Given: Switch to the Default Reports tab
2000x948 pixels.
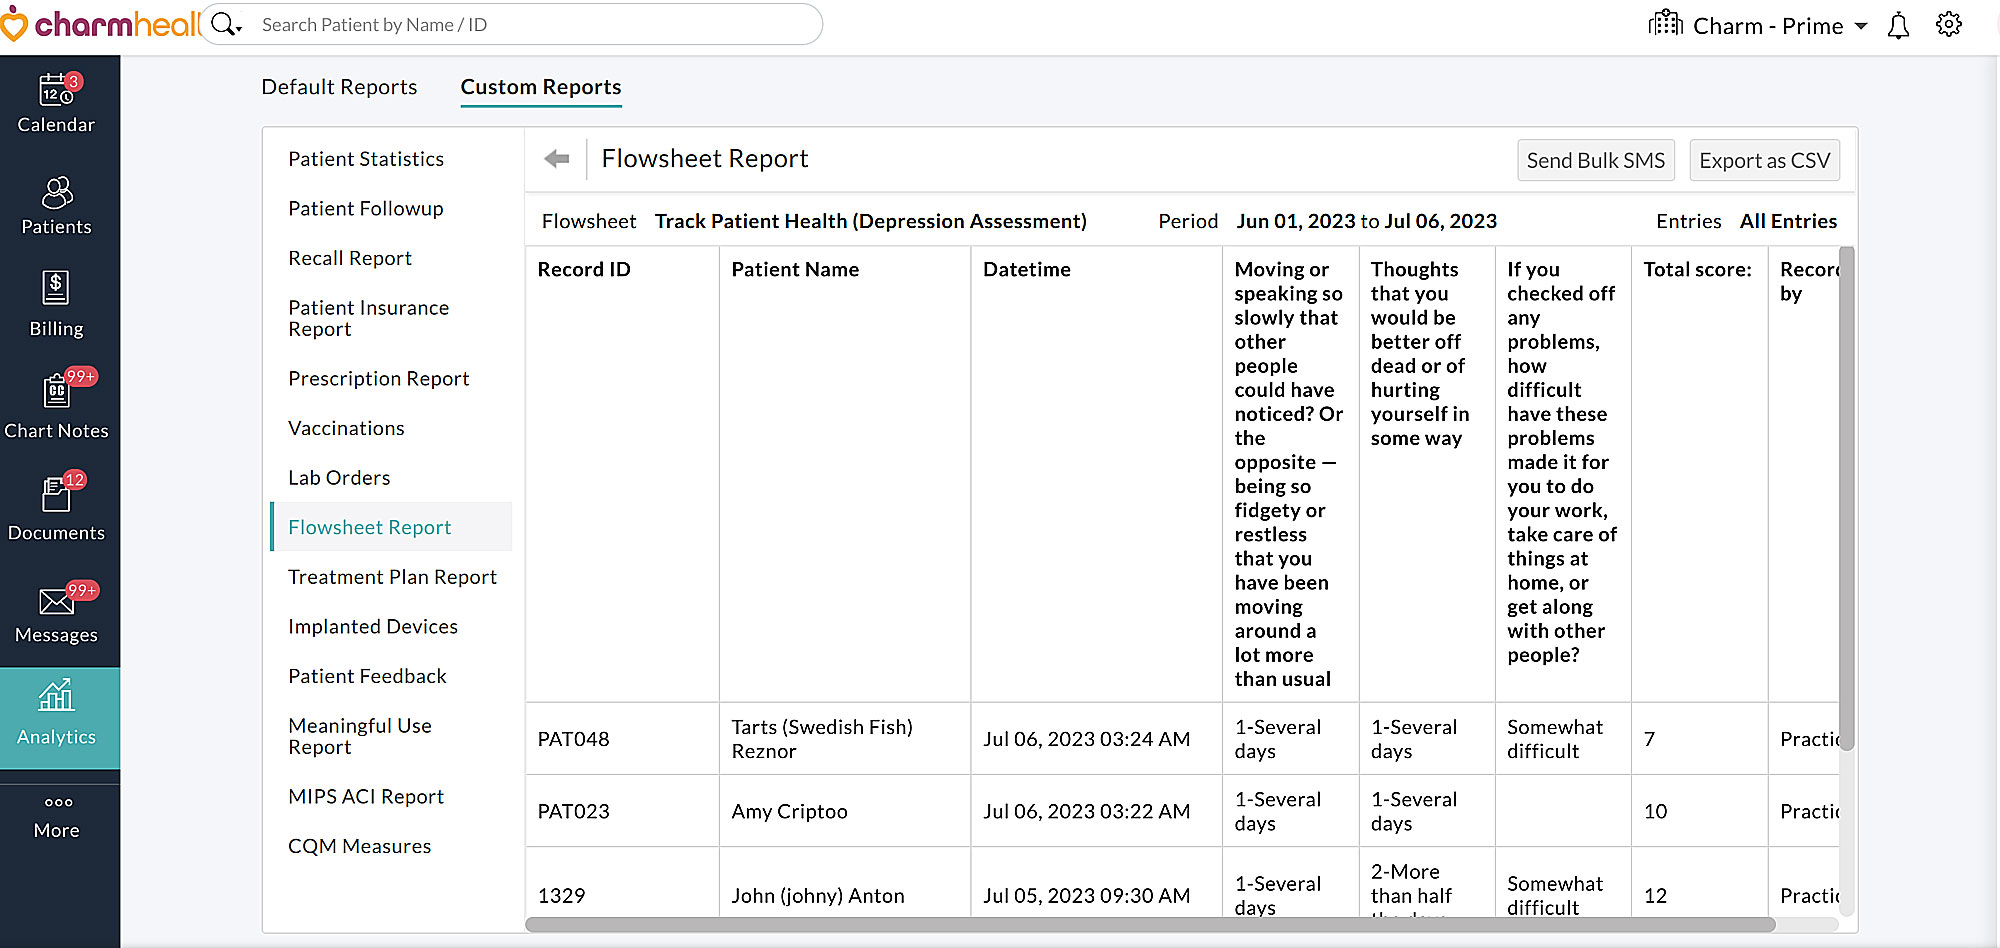Looking at the screenshot, I should click(x=338, y=87).
